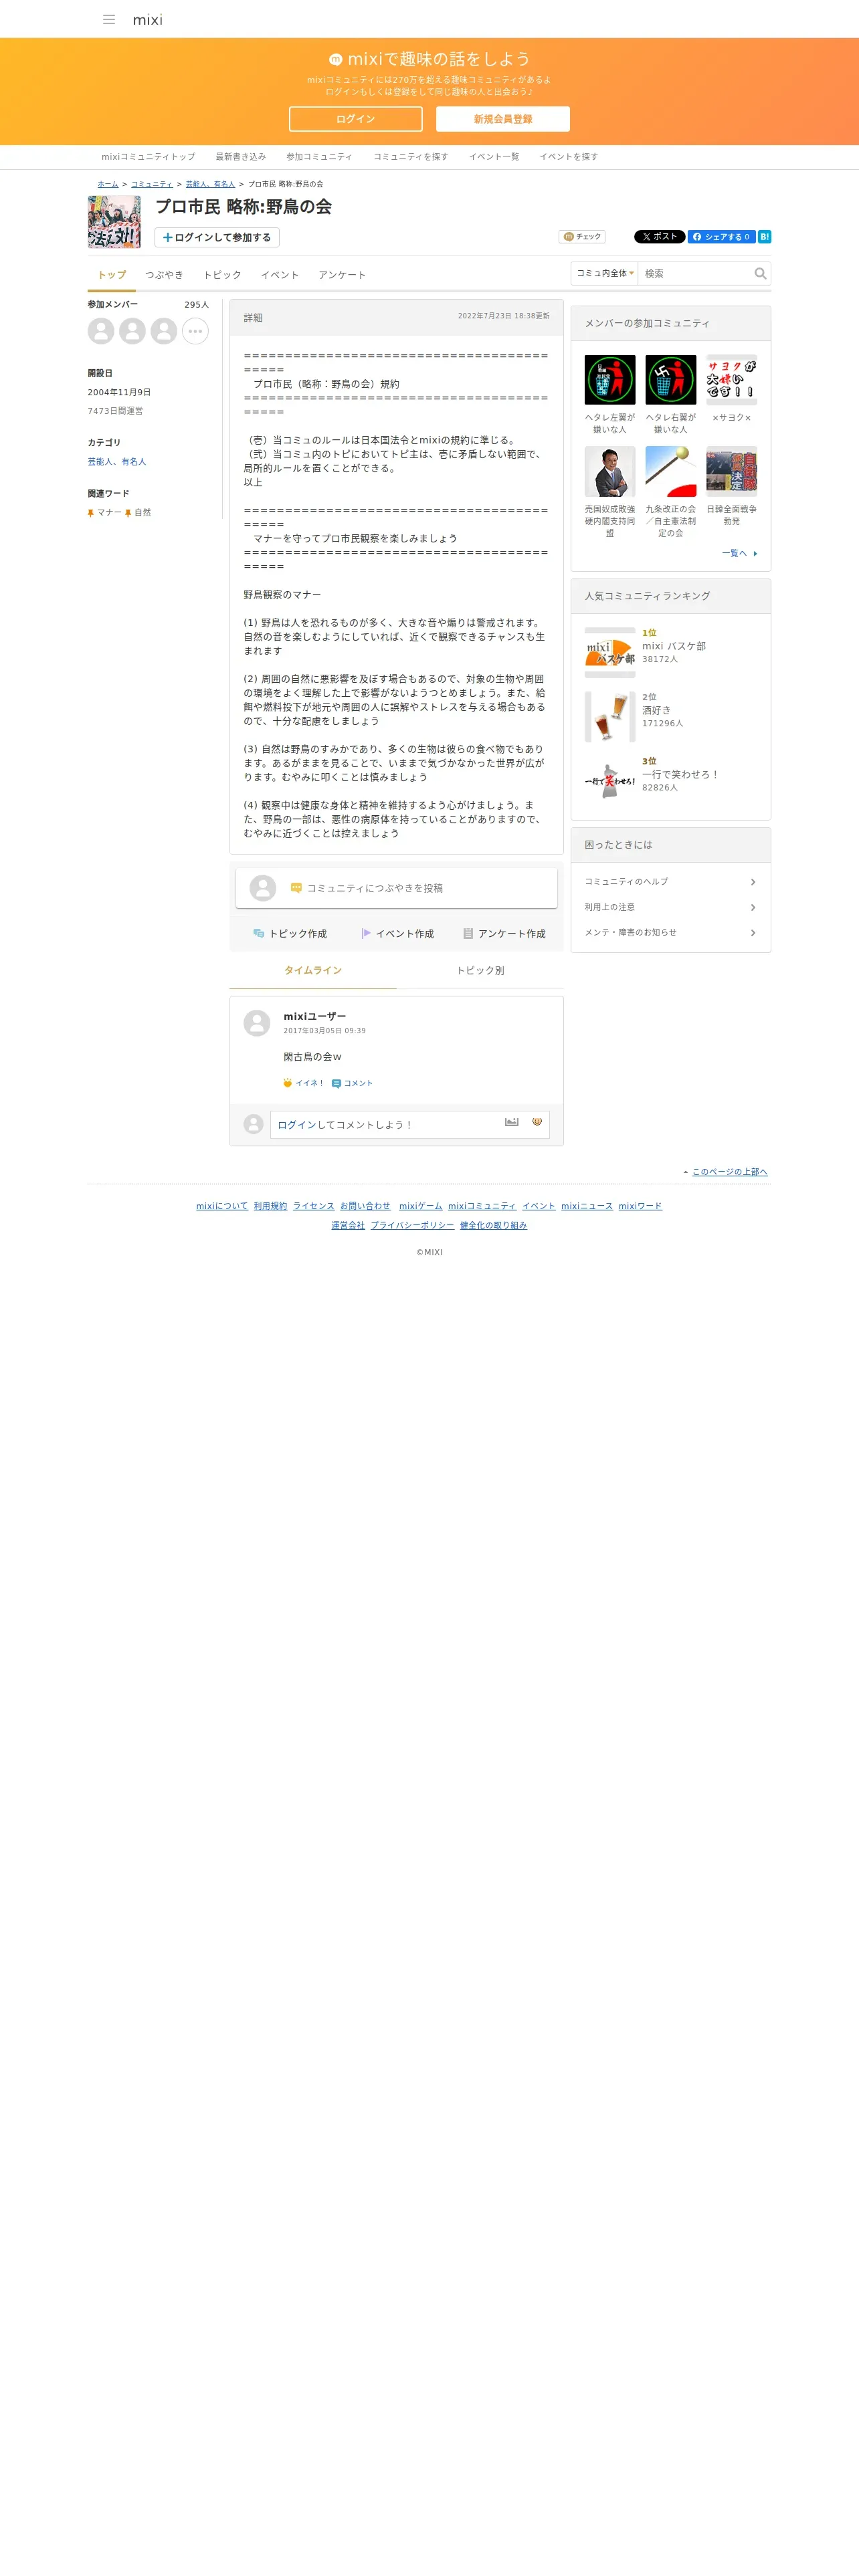Click ログイン link in comment box
This screenshot has width=859, height=2576.
297,1126
